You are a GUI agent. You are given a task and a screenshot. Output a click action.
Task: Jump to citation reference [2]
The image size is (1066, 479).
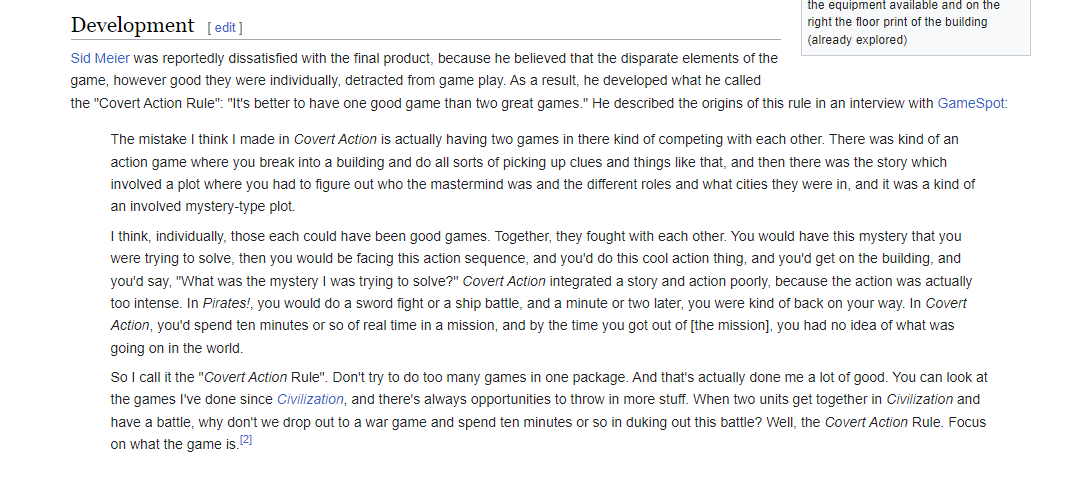246,440
